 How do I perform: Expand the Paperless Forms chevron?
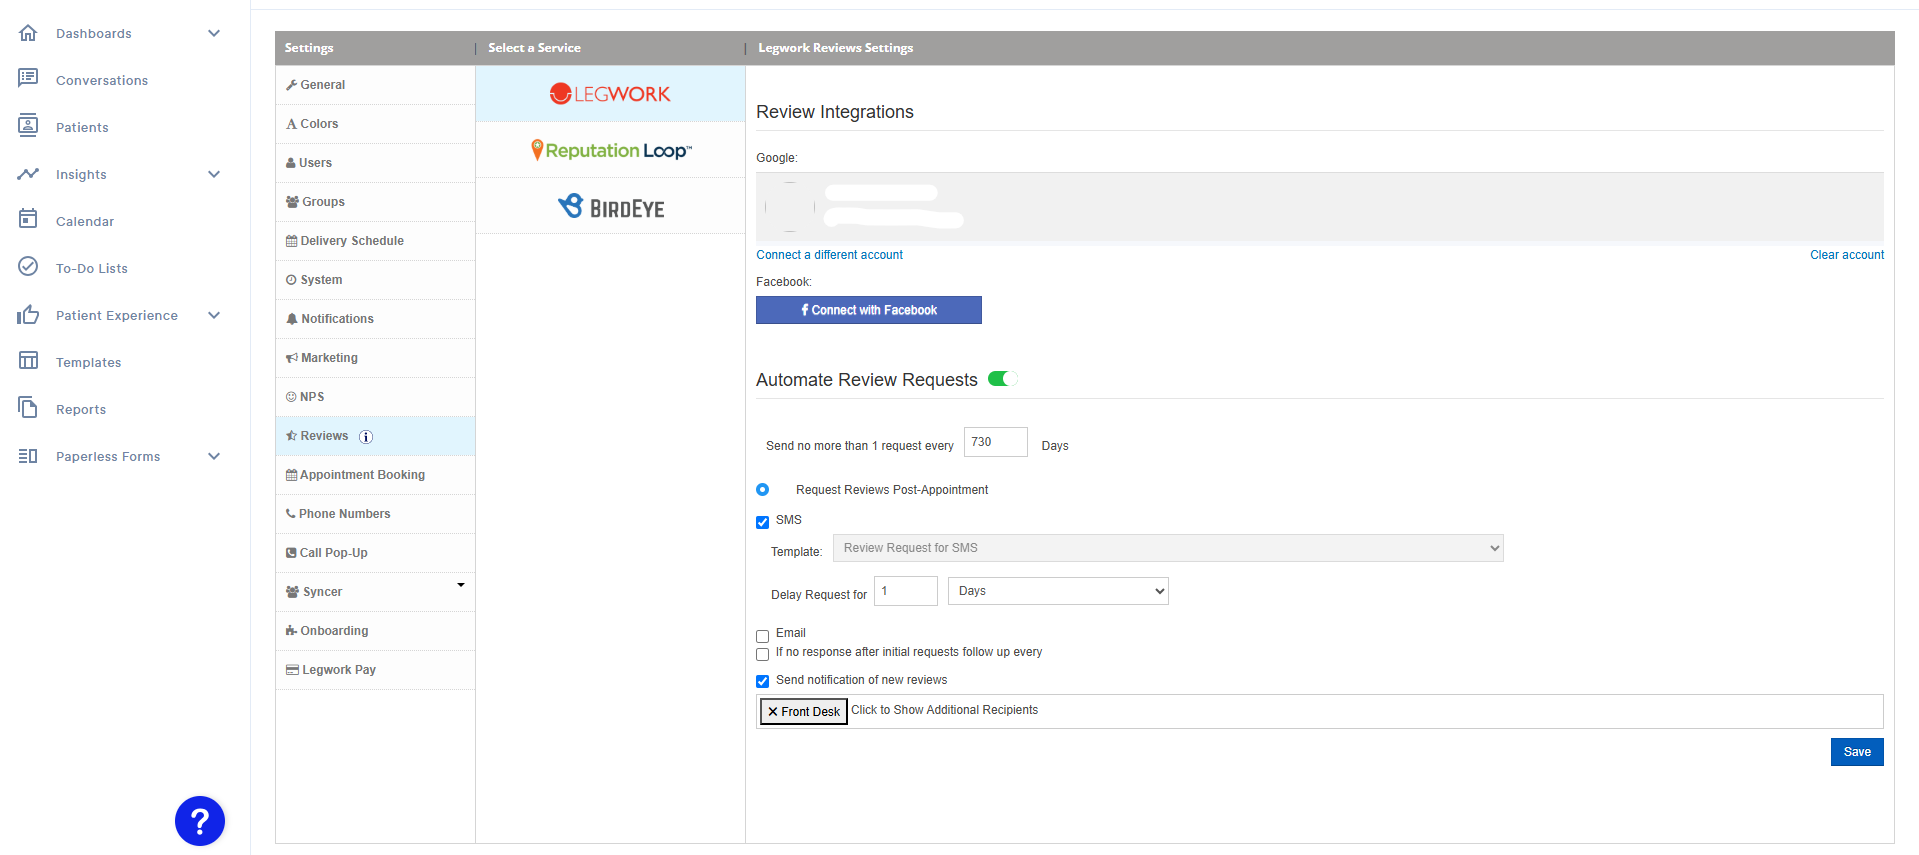(214, 456)
